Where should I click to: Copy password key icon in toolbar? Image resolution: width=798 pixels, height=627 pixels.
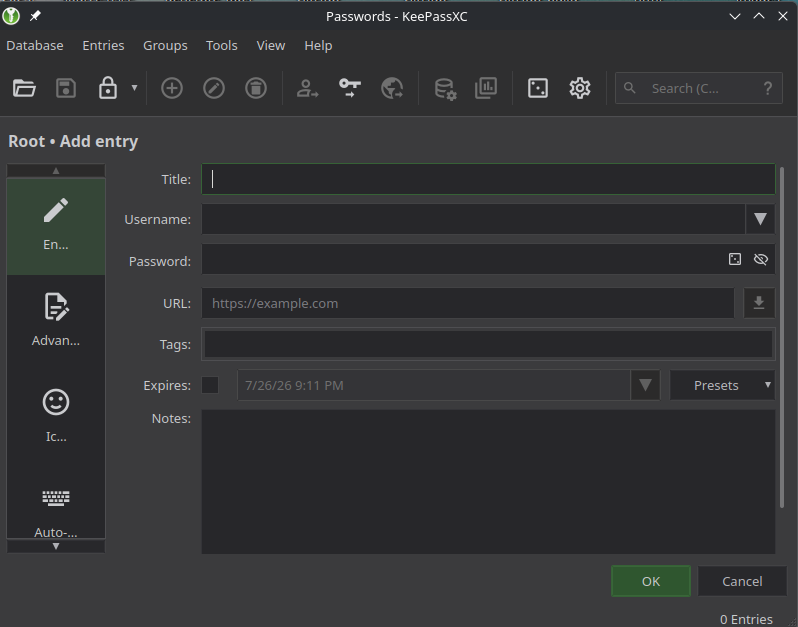click(350, 88)
